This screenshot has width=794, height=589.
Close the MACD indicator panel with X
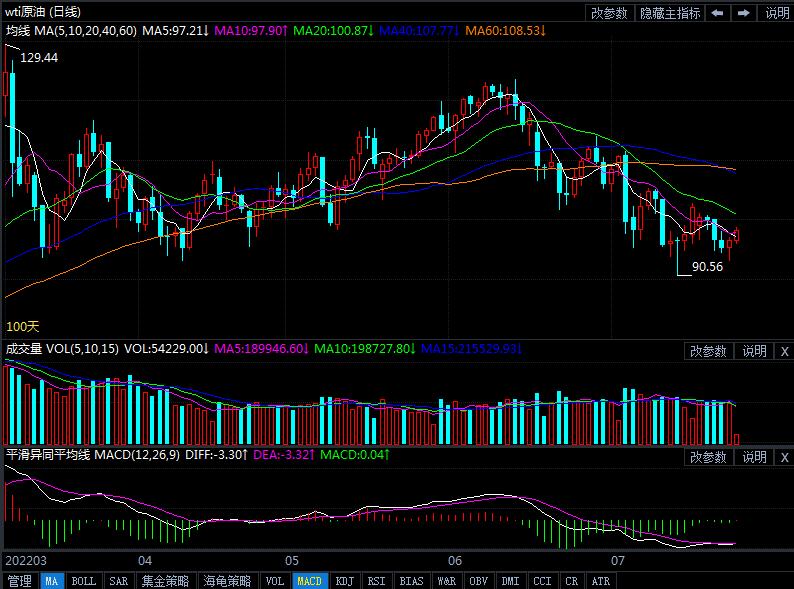click(784, 457)
